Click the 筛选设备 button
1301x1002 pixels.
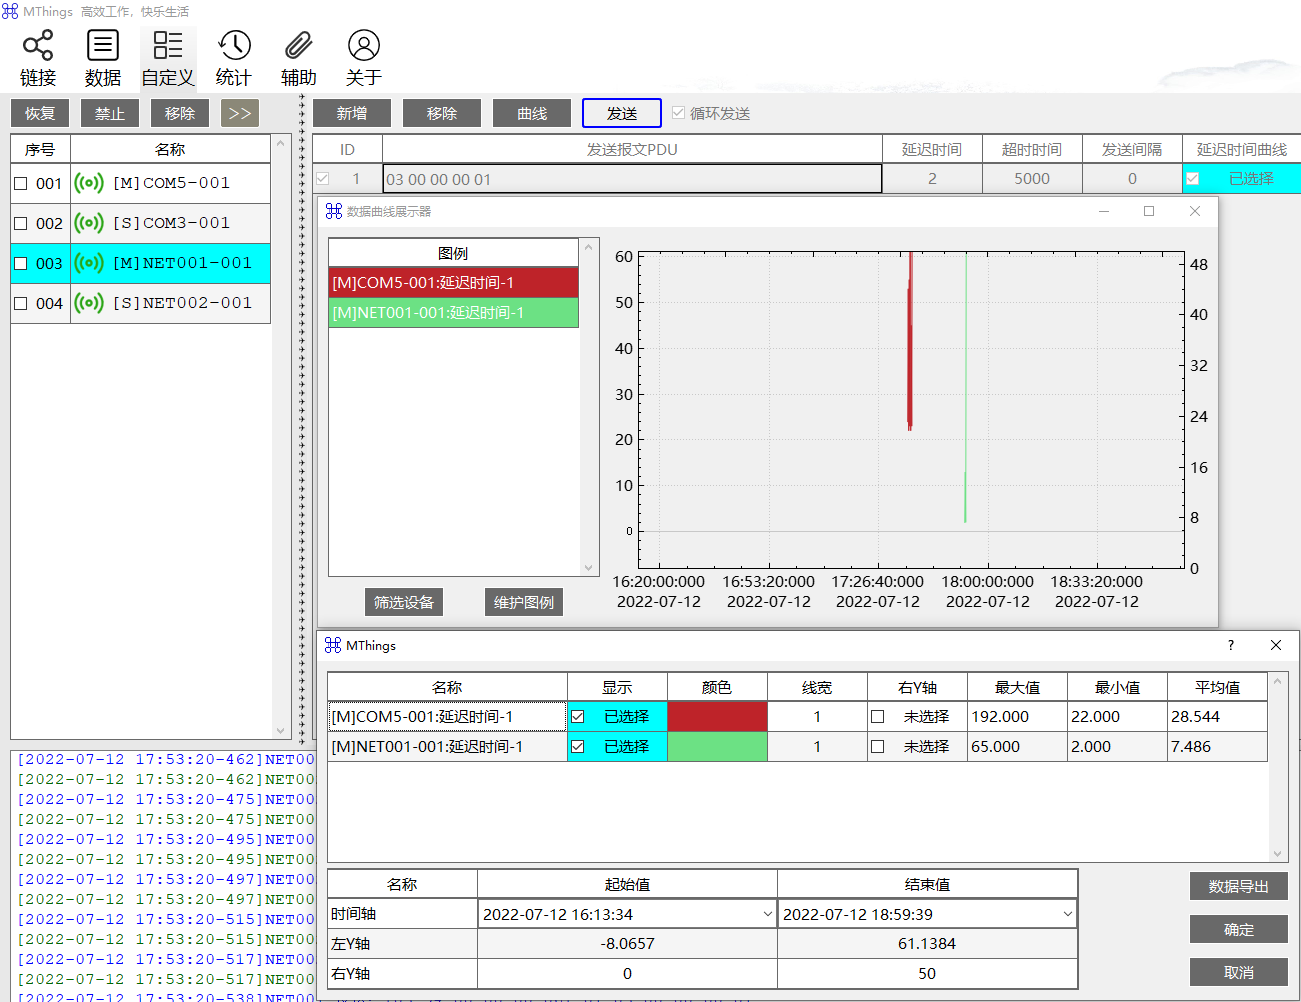(x=404, y=602)
